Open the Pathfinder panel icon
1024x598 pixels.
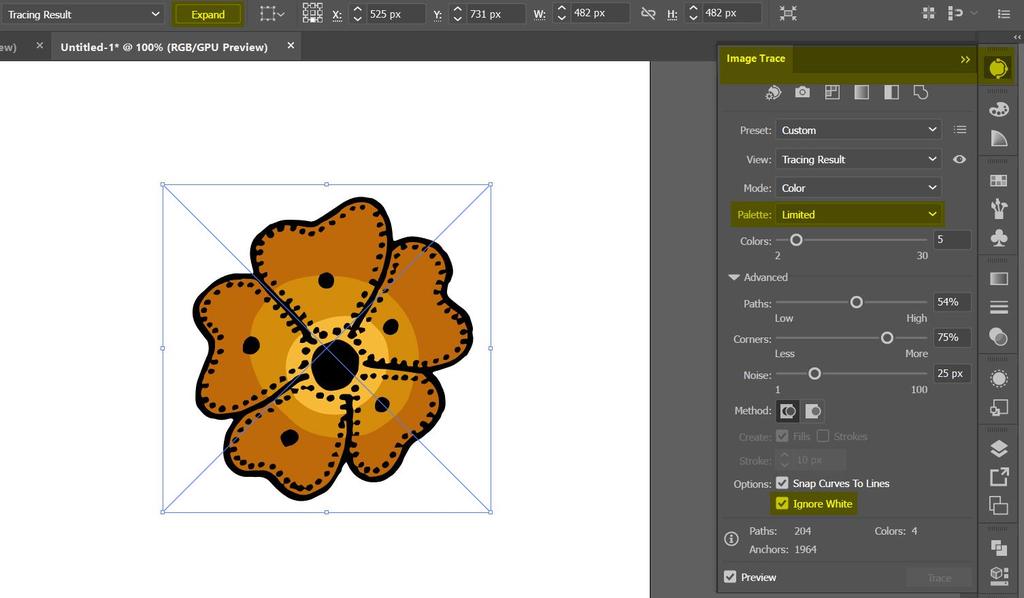tap(999, 547)
